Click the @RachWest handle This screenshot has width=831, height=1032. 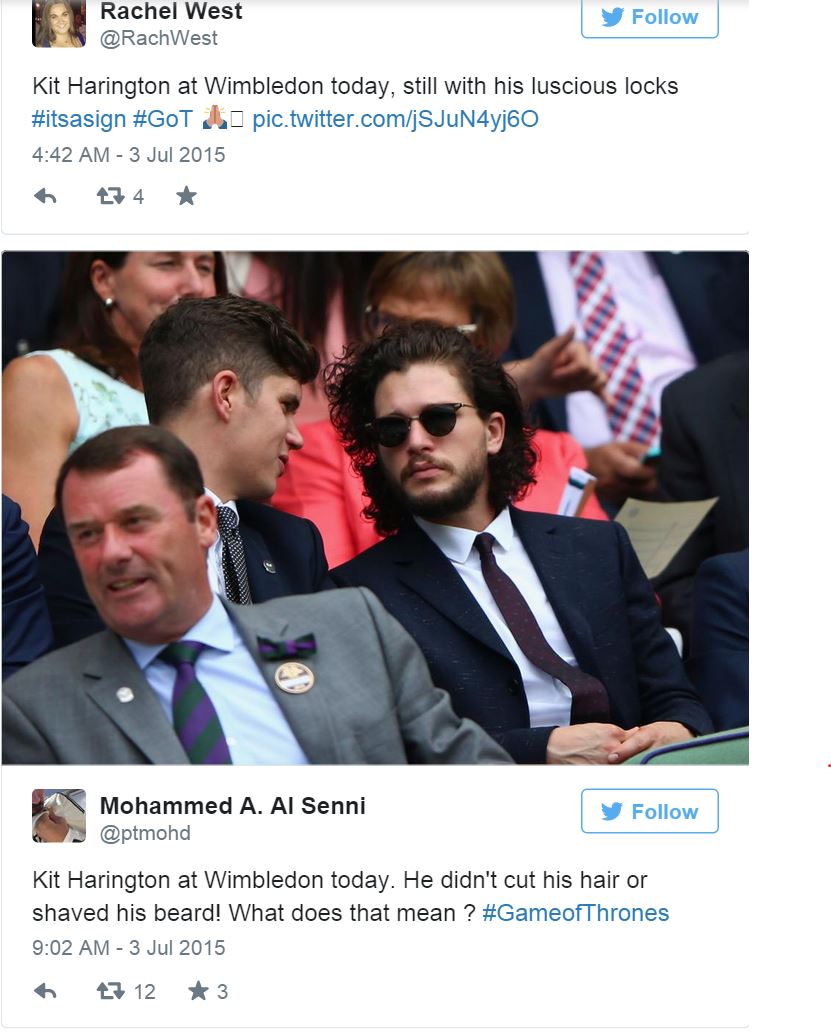(x=159, y=38)
